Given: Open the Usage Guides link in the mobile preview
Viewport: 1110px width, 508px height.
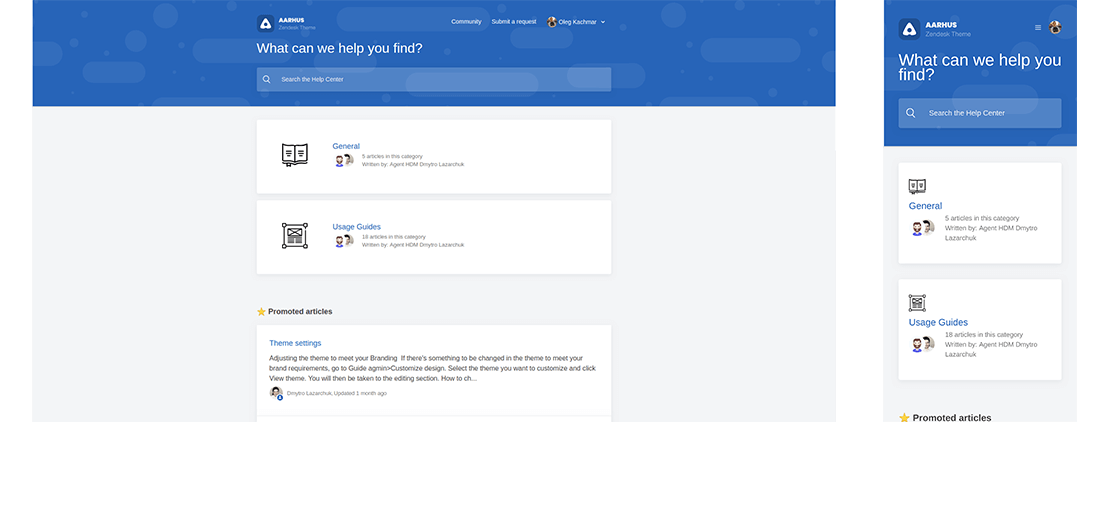Looking at the screenshot, I should [938, 323].
